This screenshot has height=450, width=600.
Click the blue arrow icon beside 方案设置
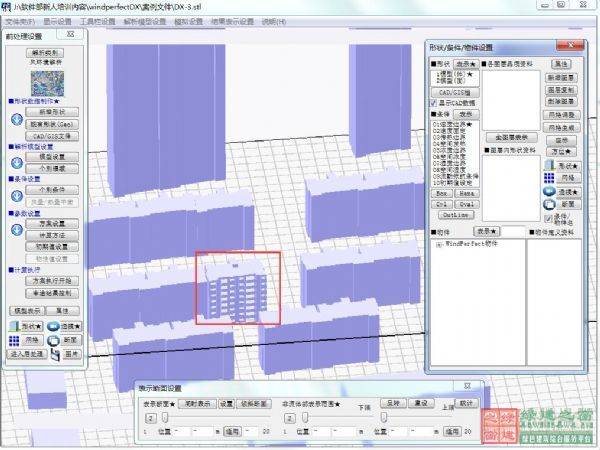pos(16,229)
